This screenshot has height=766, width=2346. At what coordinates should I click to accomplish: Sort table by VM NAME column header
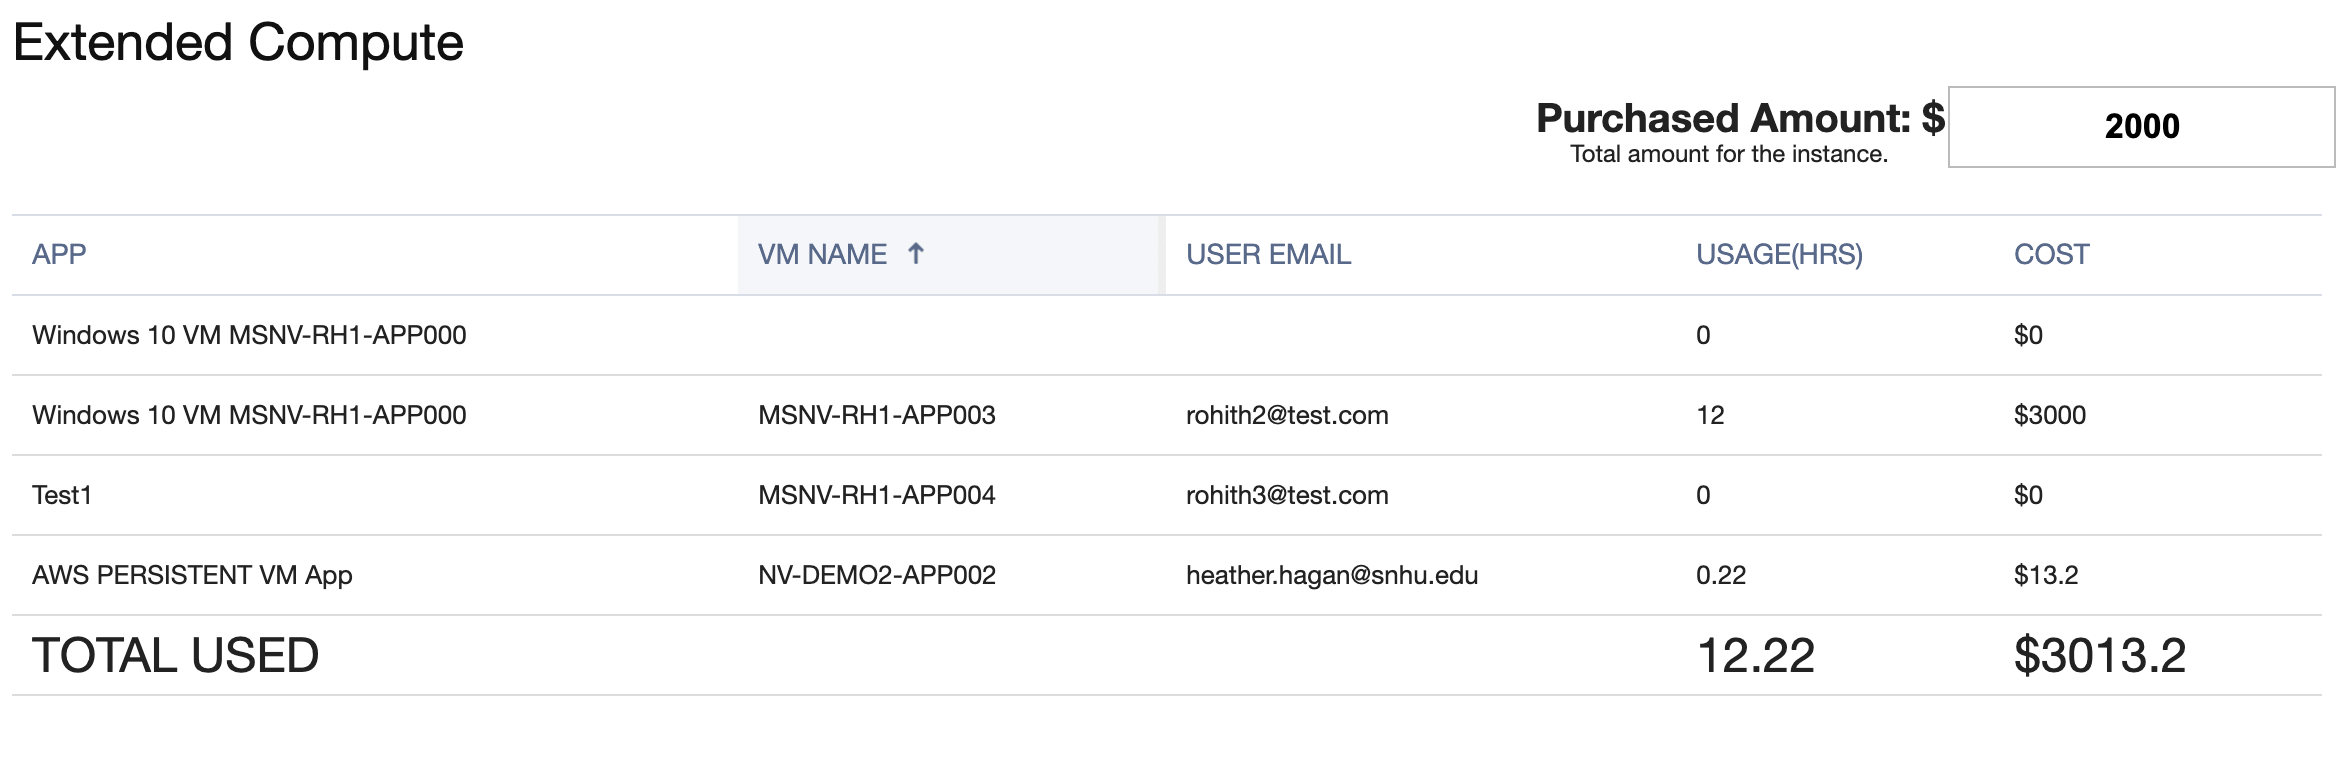point(822,255)
